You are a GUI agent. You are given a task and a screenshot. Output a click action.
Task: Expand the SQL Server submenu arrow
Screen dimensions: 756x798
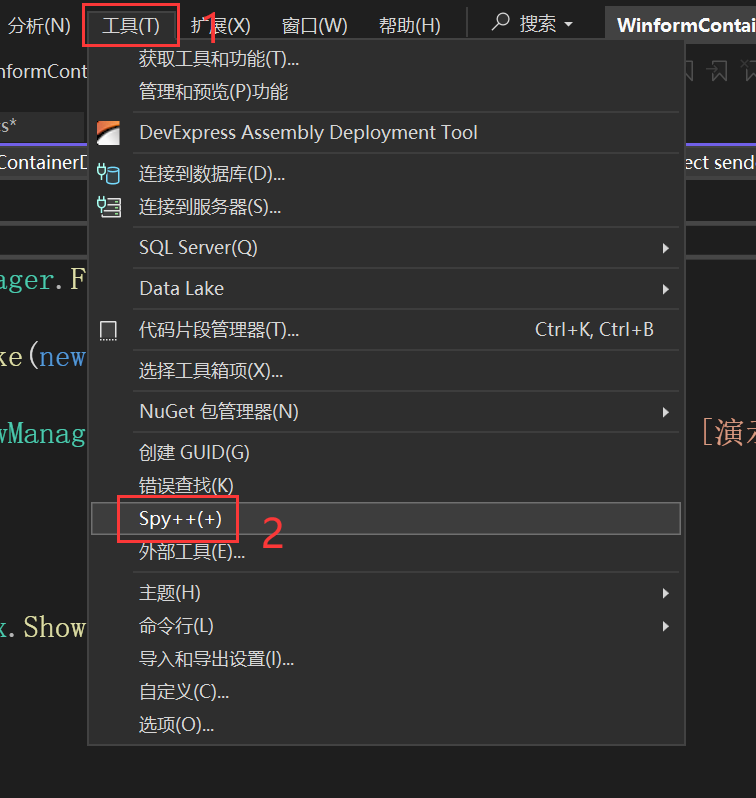[665, 248]
